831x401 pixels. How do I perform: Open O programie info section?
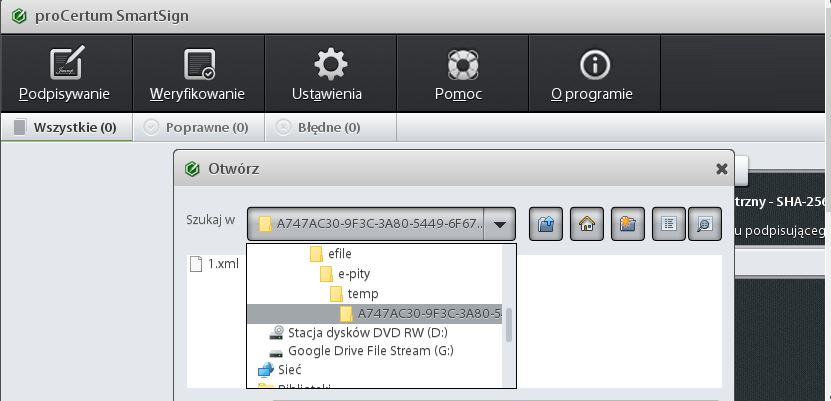(x=593, y=75)
